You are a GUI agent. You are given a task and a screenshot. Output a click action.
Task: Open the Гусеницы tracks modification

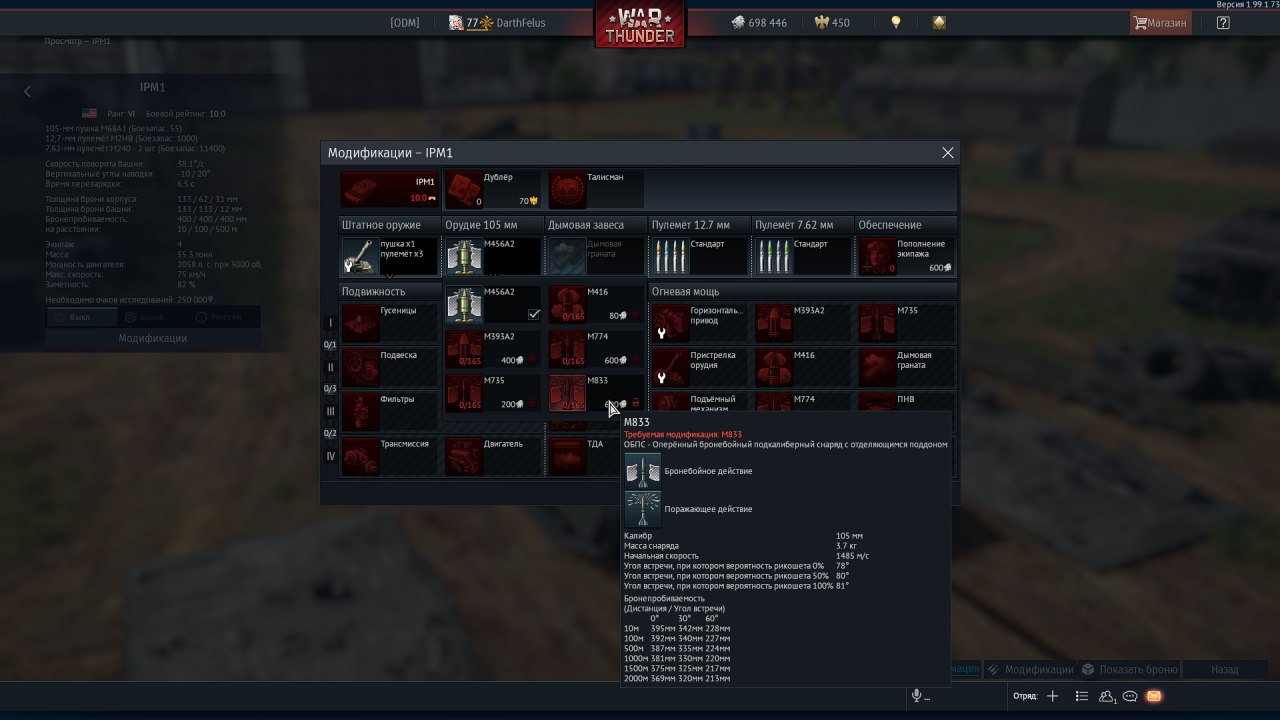(x=390, y=323)
